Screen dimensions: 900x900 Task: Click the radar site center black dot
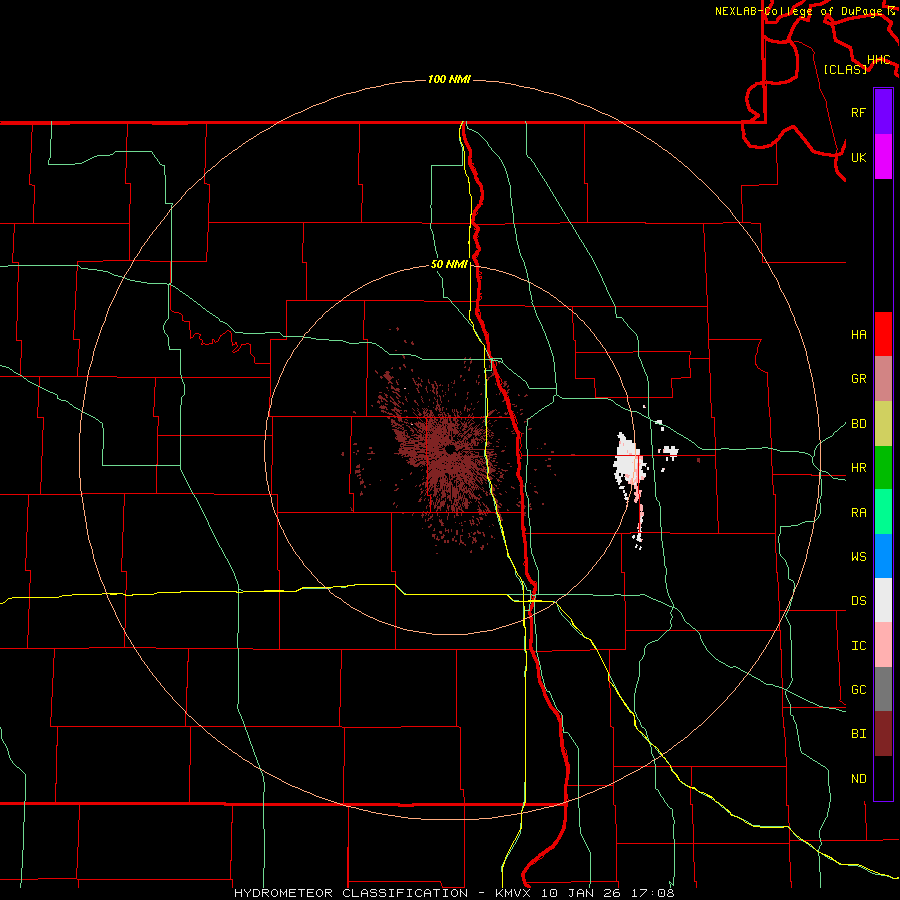click(450, 449)
